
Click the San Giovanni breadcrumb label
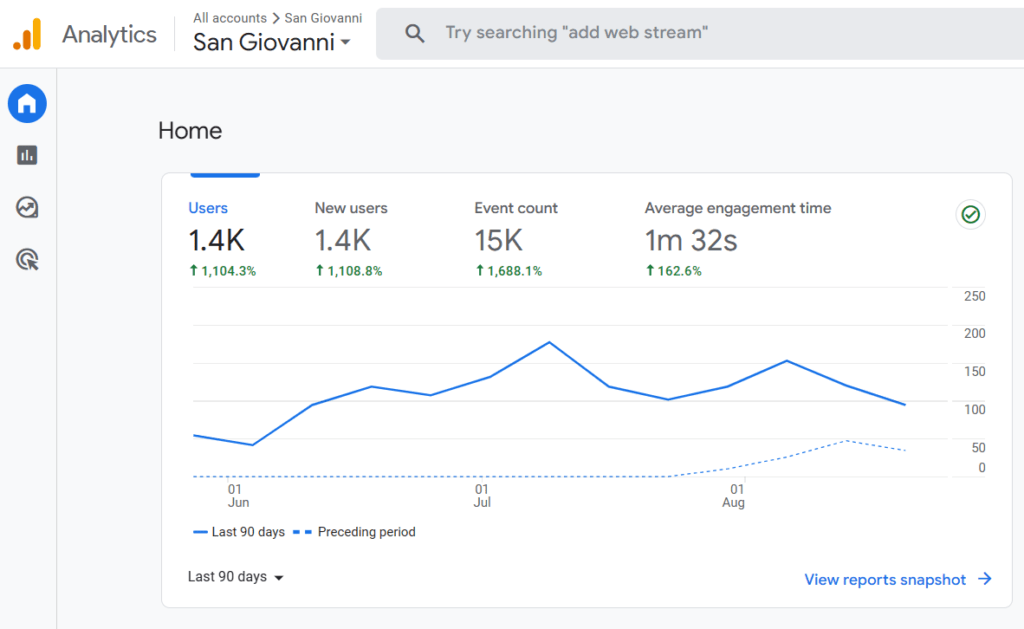pos(322,17)
